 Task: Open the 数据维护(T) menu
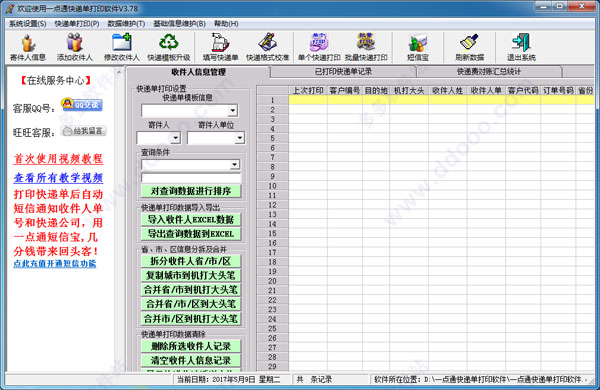[x=126, y=24]
